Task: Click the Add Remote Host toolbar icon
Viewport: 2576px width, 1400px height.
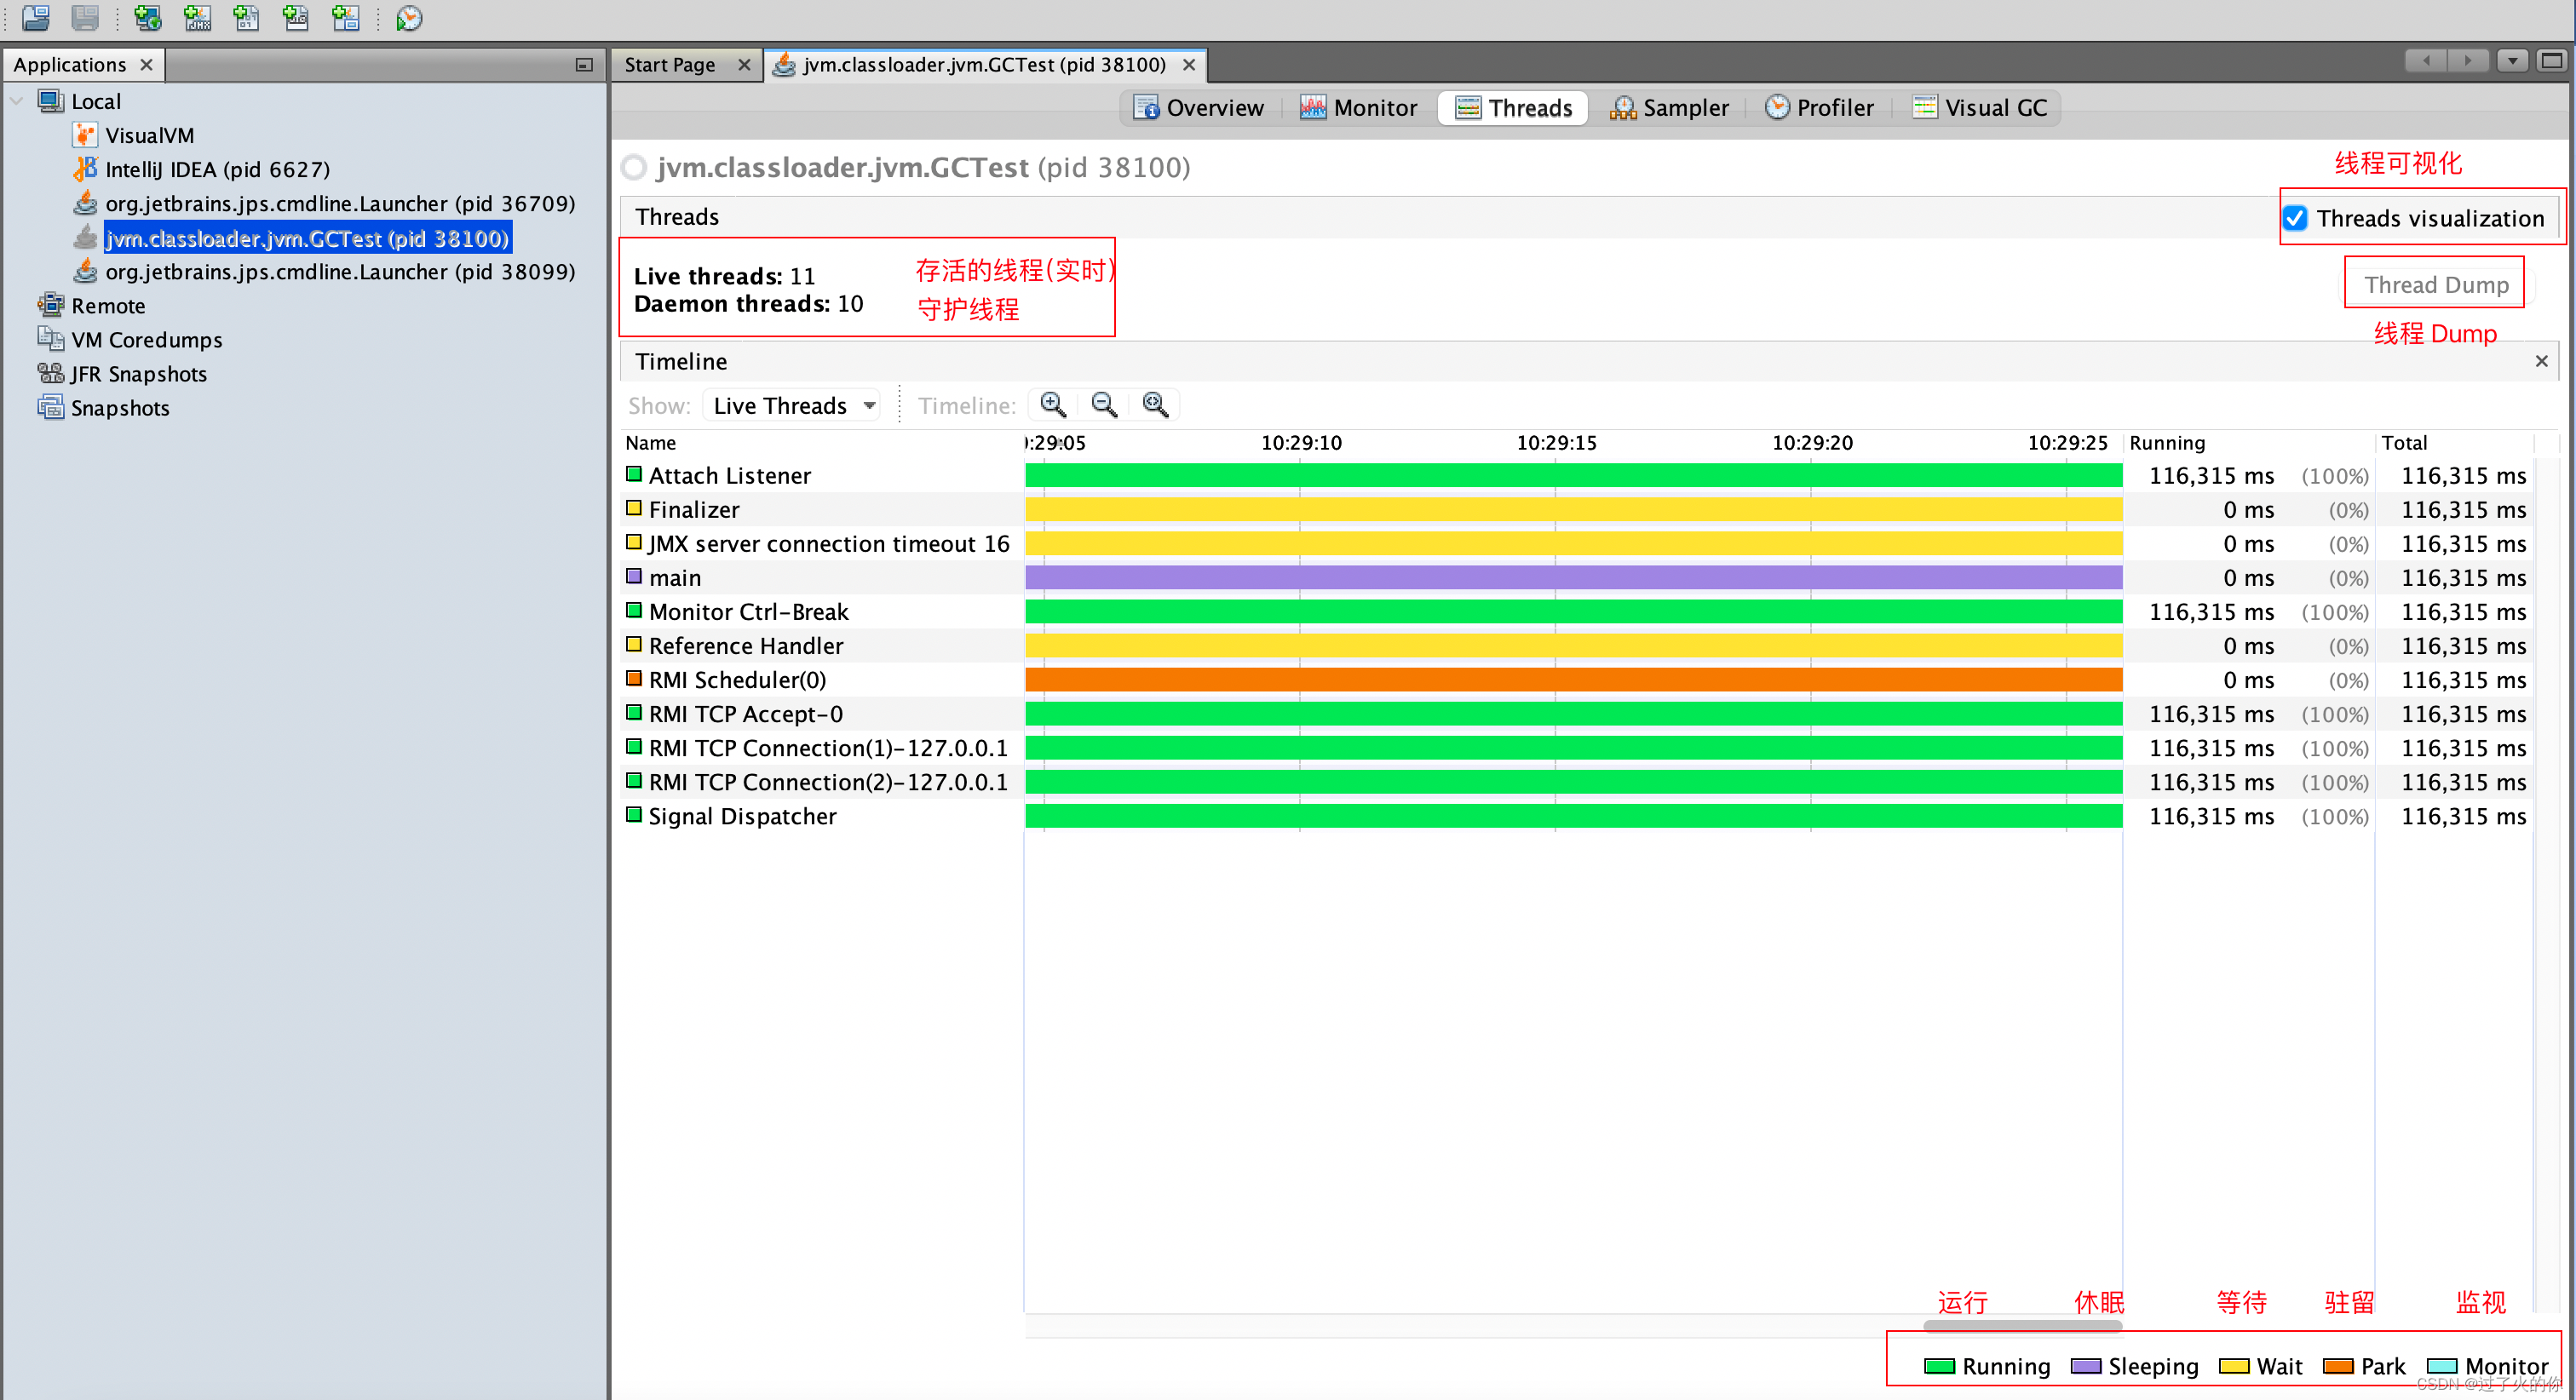Action: click(x=148, y=17)
